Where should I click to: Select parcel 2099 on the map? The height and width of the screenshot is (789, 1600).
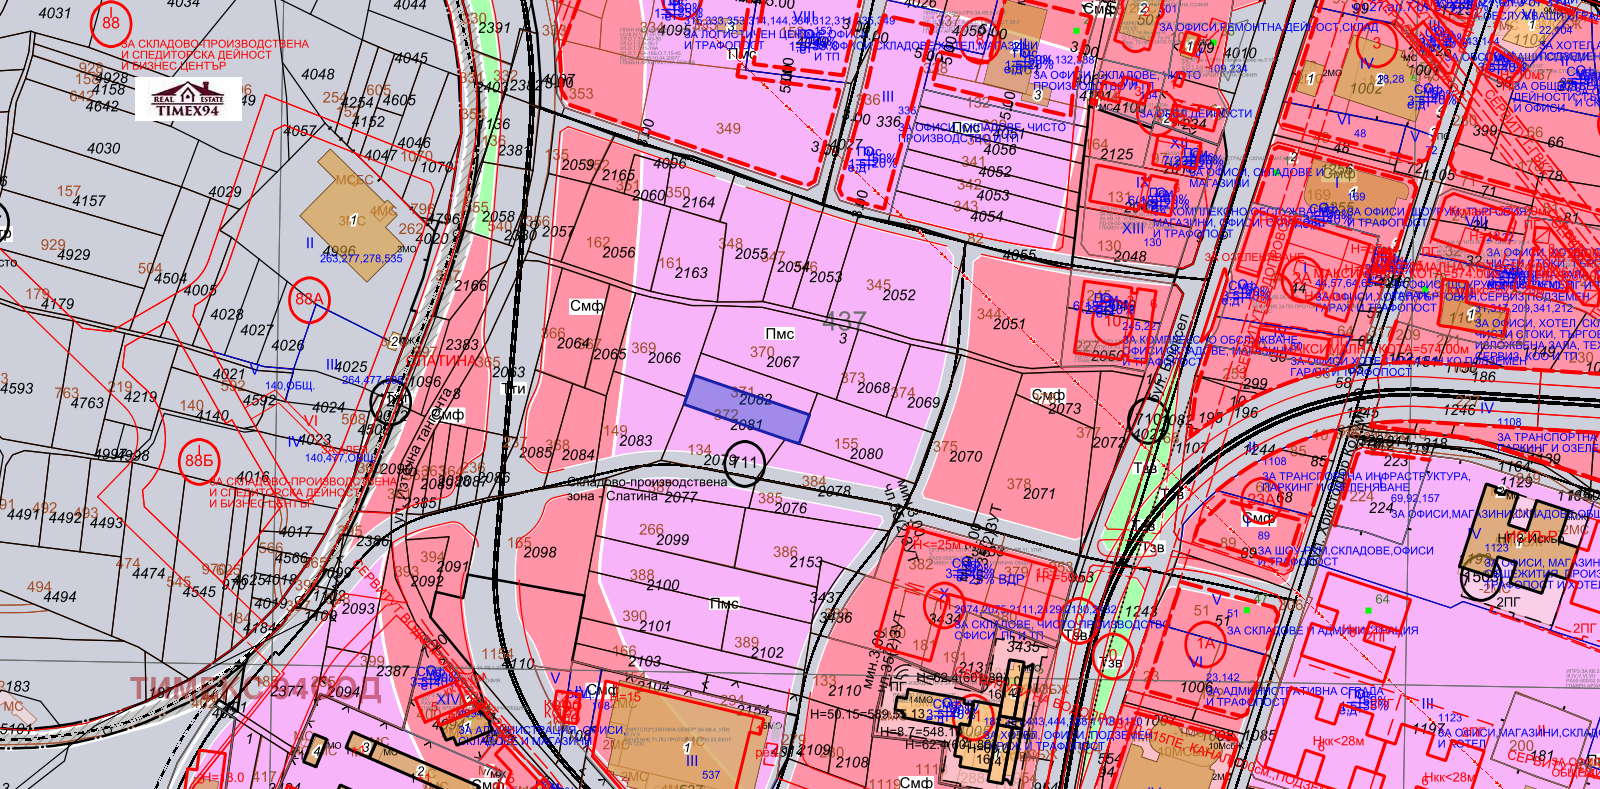point(672,539)
